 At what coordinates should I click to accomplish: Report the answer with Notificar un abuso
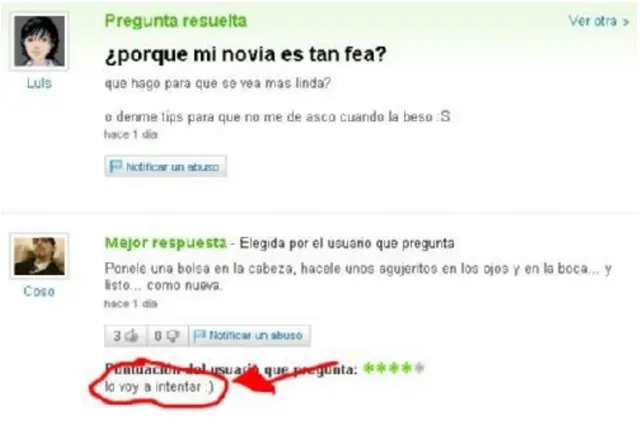click(x=249, y=335)
